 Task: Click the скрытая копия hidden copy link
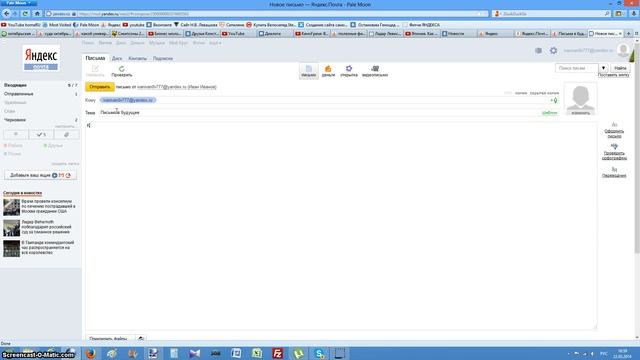(x=544, y=93)
